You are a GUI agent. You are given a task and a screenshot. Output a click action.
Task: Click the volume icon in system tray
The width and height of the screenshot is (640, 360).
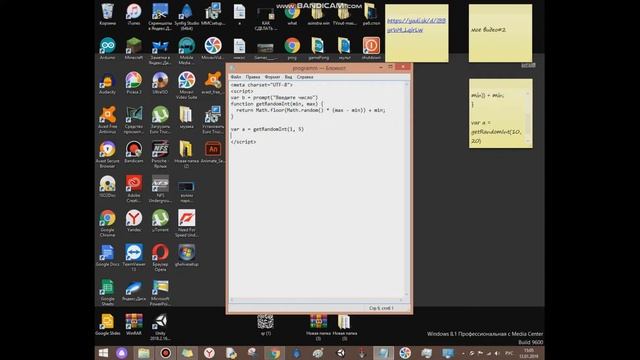point(497,353)
